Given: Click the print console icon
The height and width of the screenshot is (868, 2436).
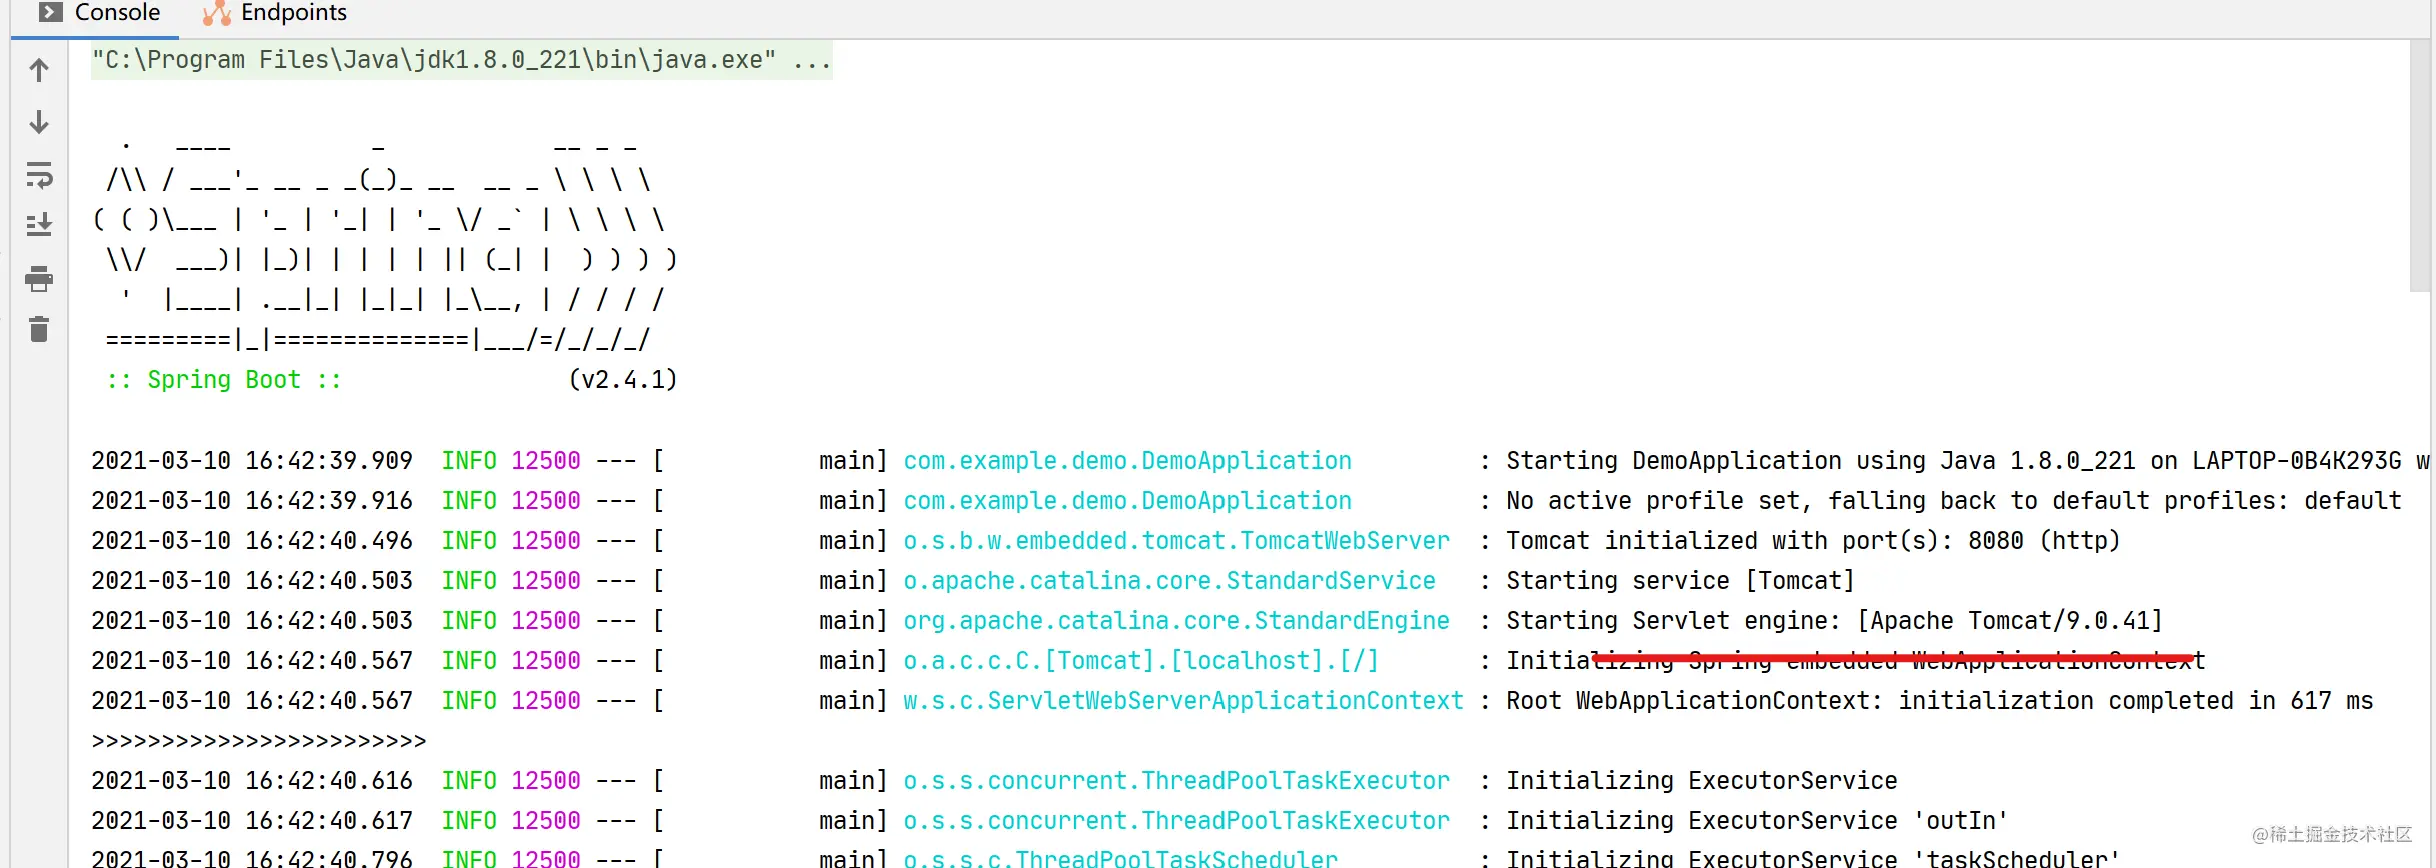Looking at the screenshot, I should 39,279.
